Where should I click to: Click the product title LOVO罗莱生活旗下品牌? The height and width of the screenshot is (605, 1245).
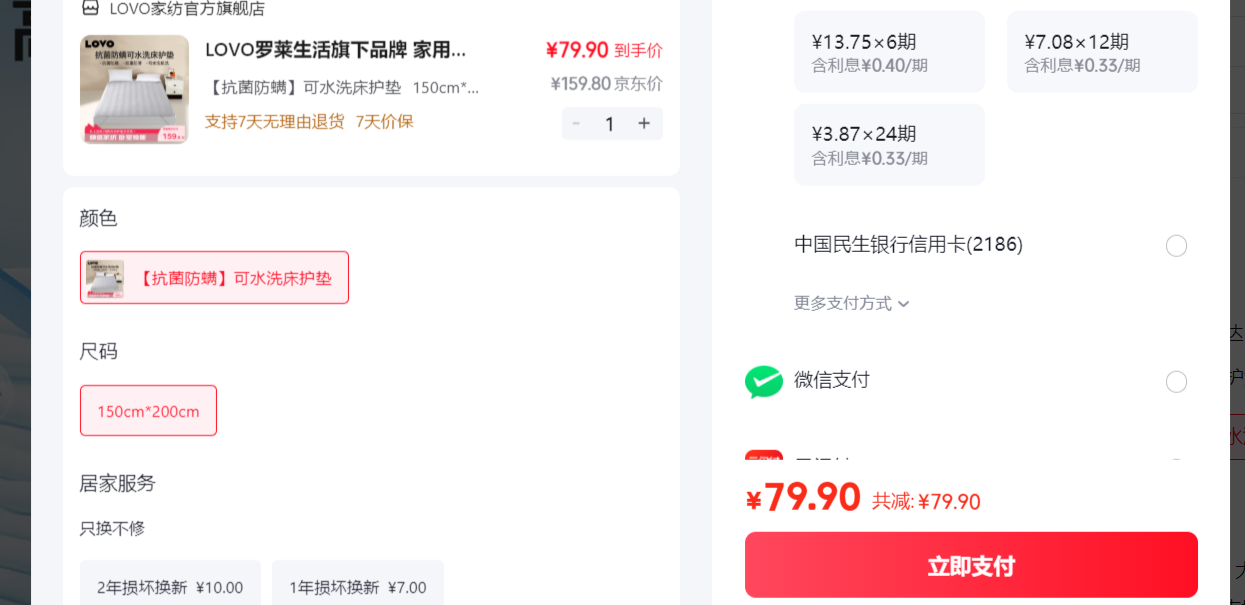335,50
